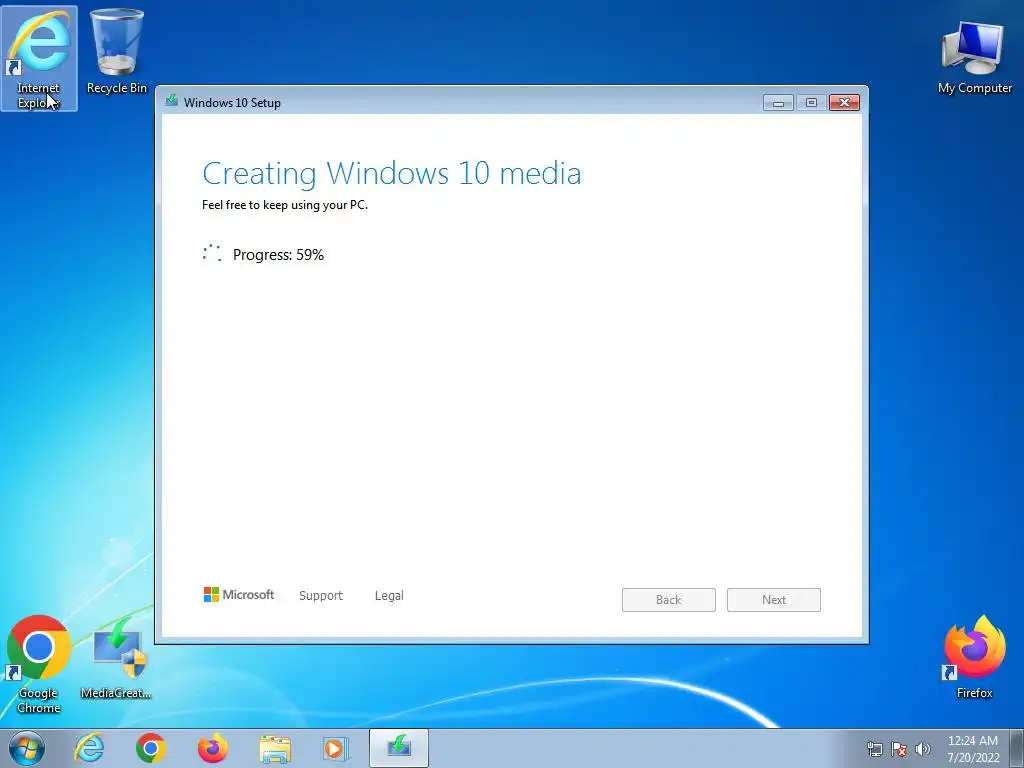The height and width of the screenshot is (768, 1024).
Task: Click the Progress: 59% text
Action: tap(278, 255)
